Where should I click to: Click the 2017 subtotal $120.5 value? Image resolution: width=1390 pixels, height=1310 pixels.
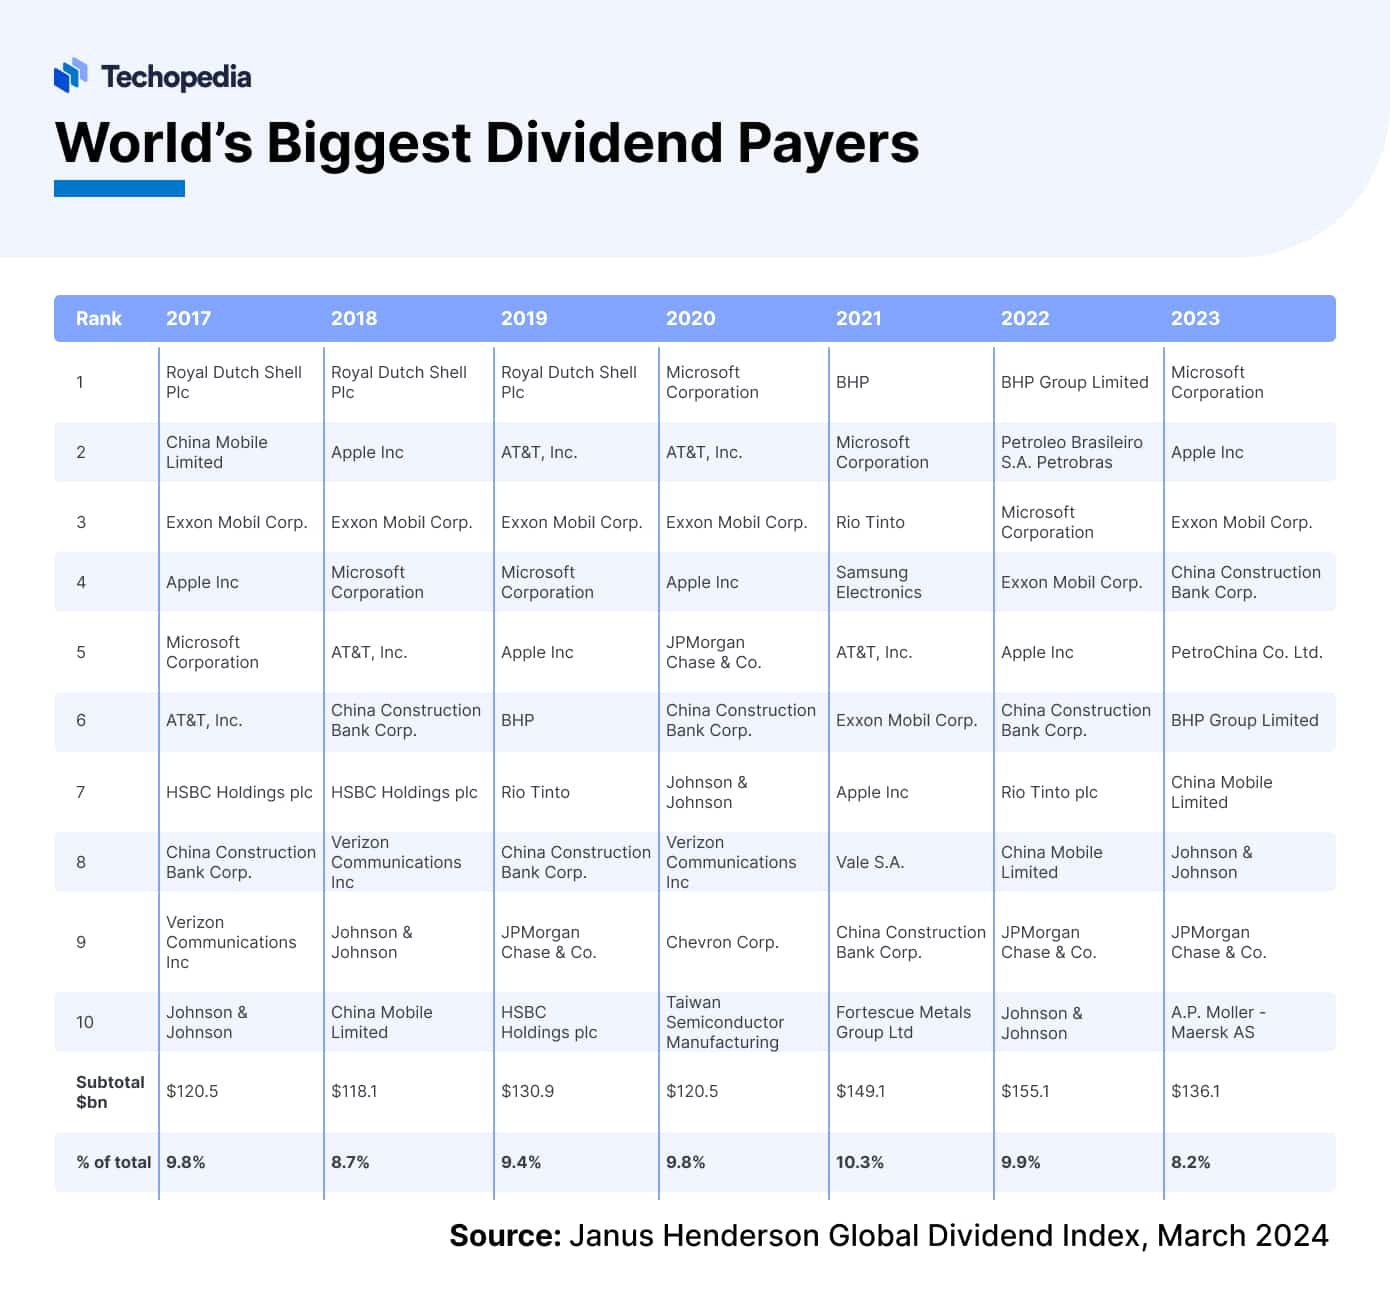[x=192, y=1091]
